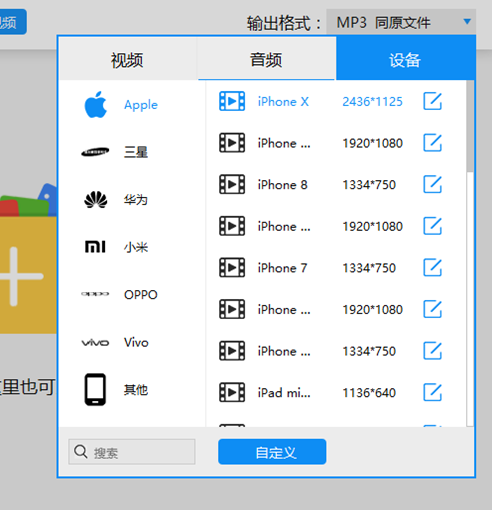This screenshot has width=492, height=510.
Task: Select the 小米 brand label
Action: (x=136, y=247)
